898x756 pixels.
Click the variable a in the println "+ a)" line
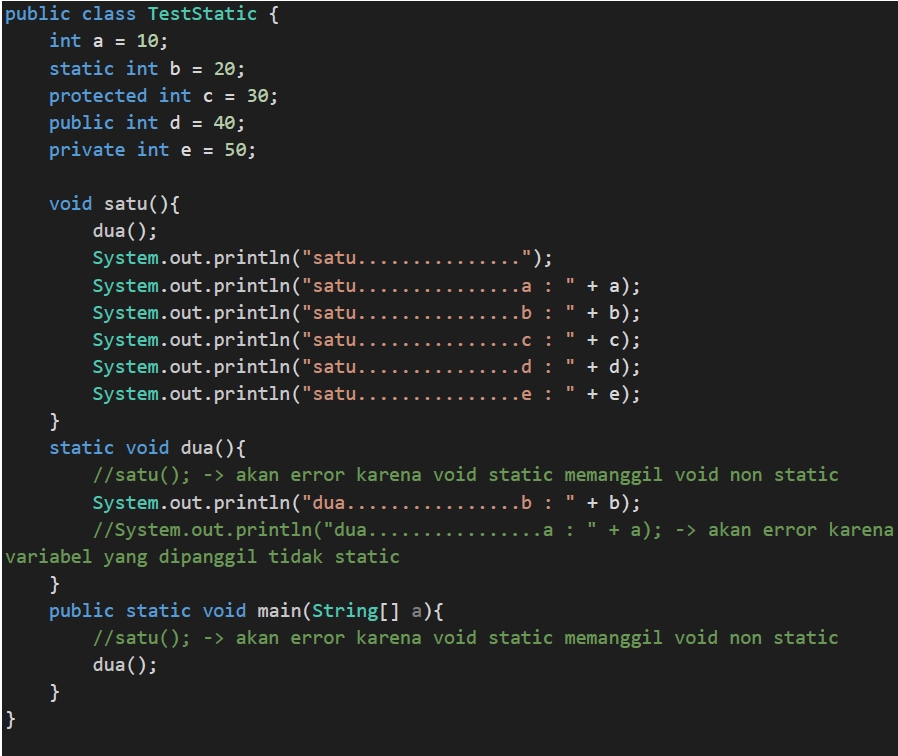(614, 285)
